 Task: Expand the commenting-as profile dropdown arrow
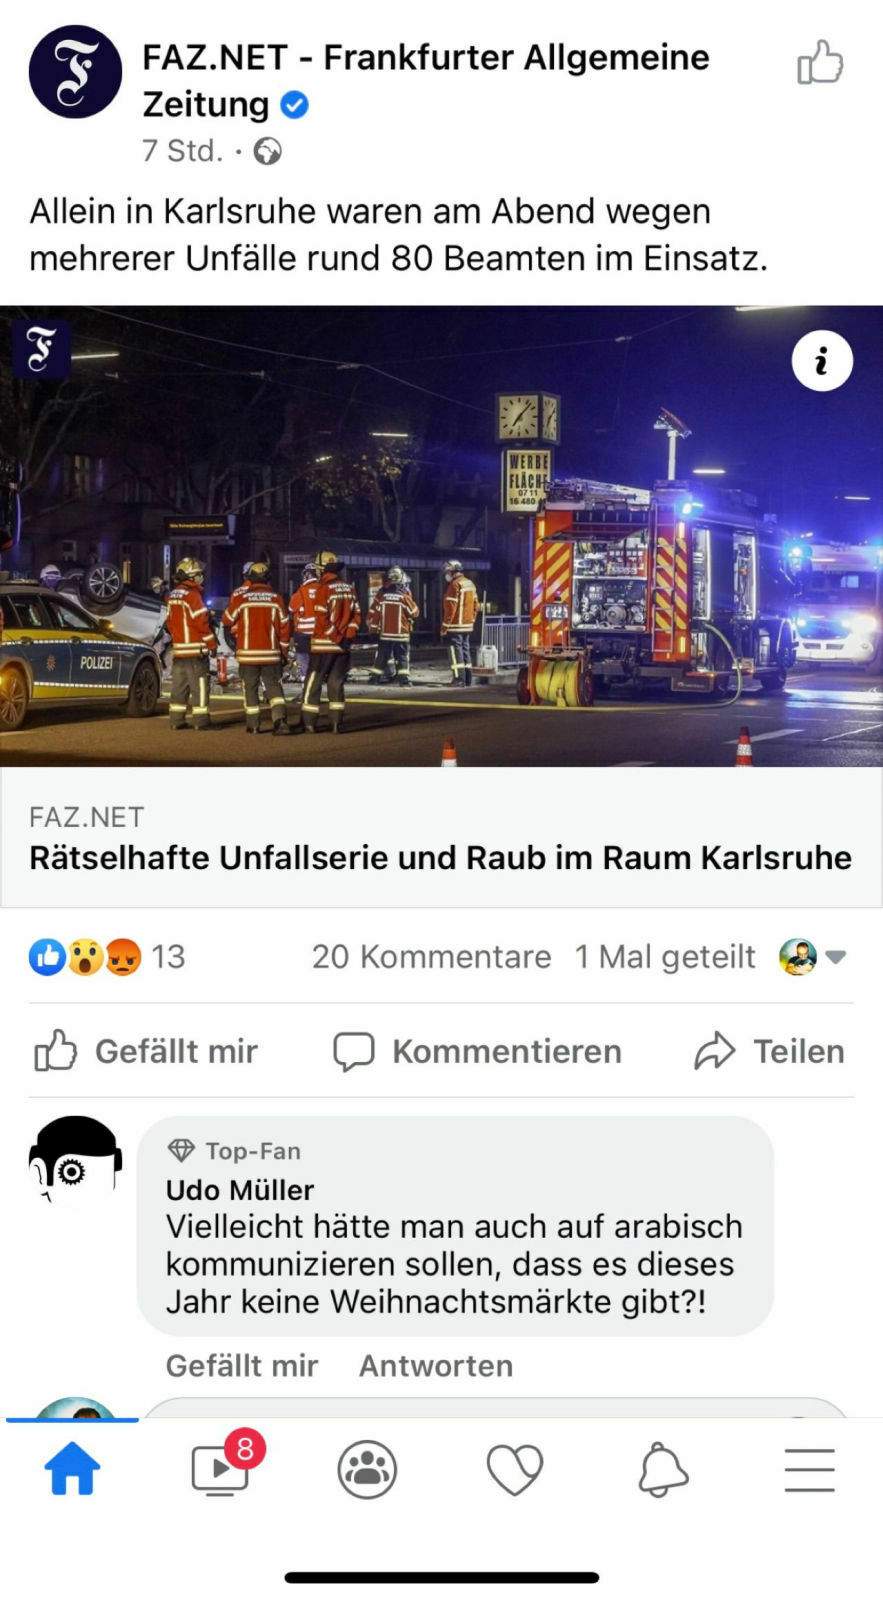tap(836, 957)
